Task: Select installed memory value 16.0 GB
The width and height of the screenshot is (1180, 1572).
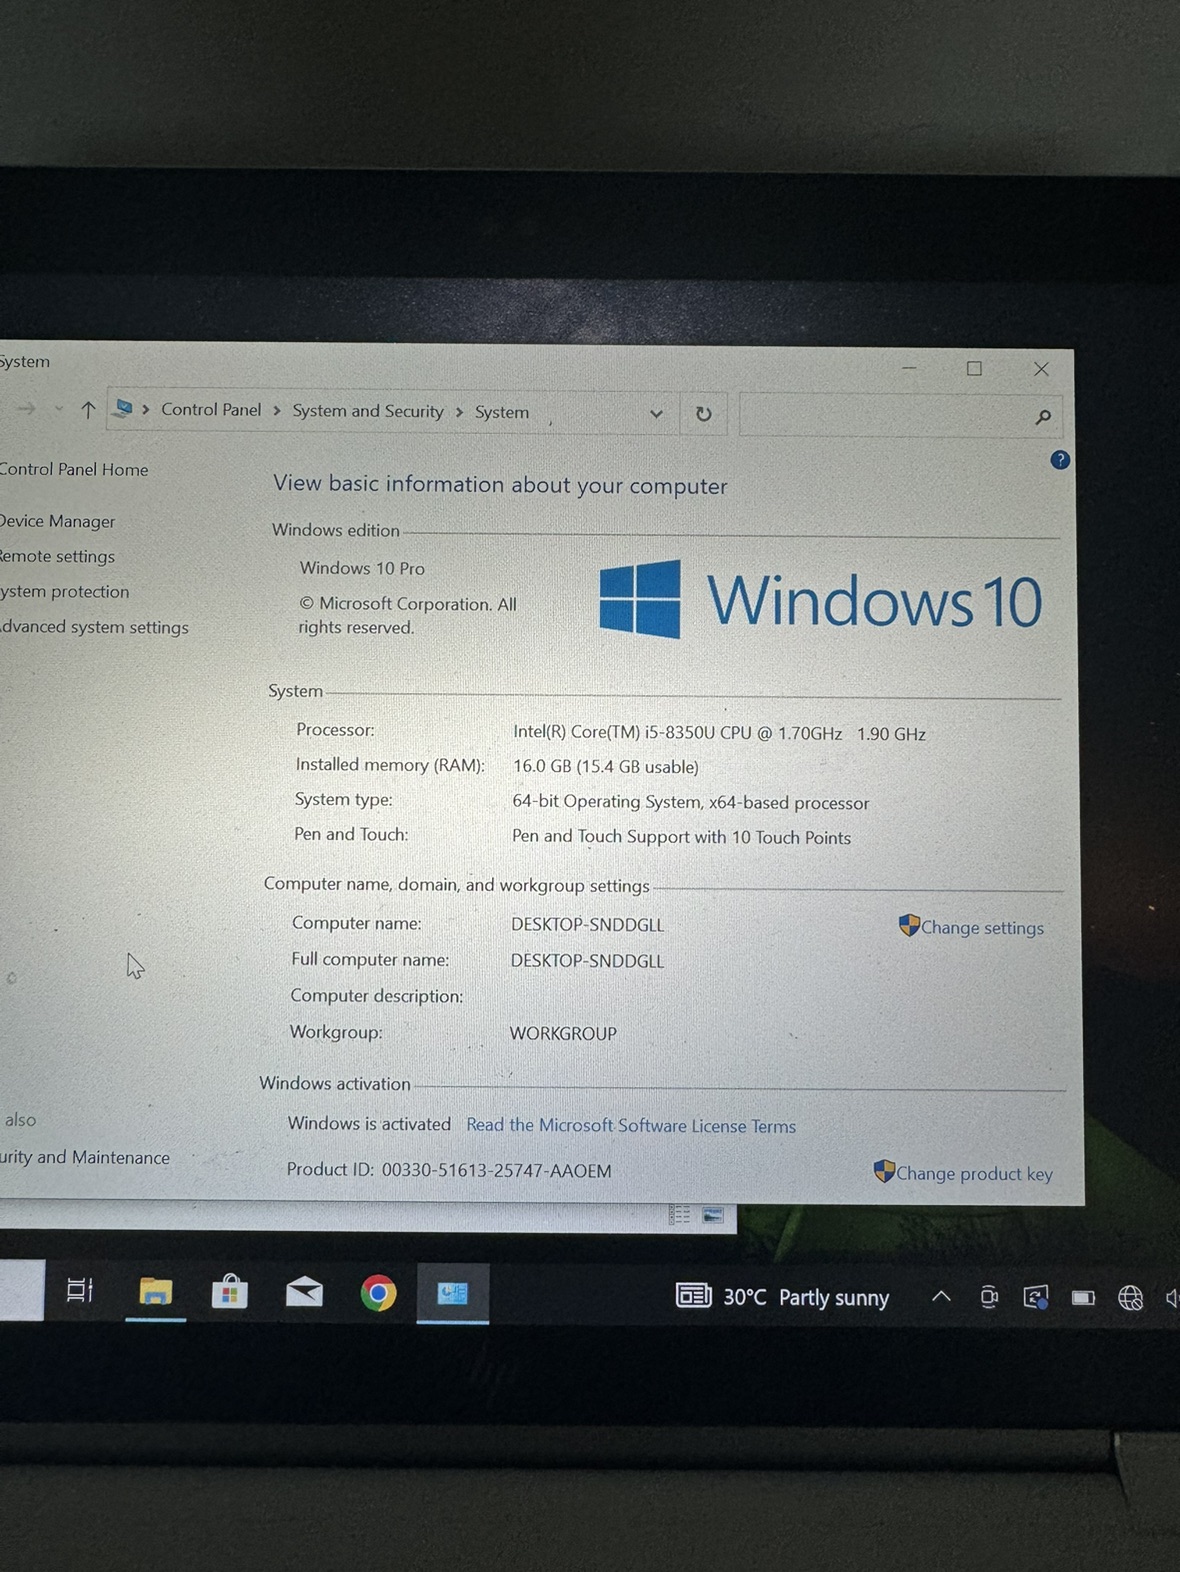Action: (606, 767)
